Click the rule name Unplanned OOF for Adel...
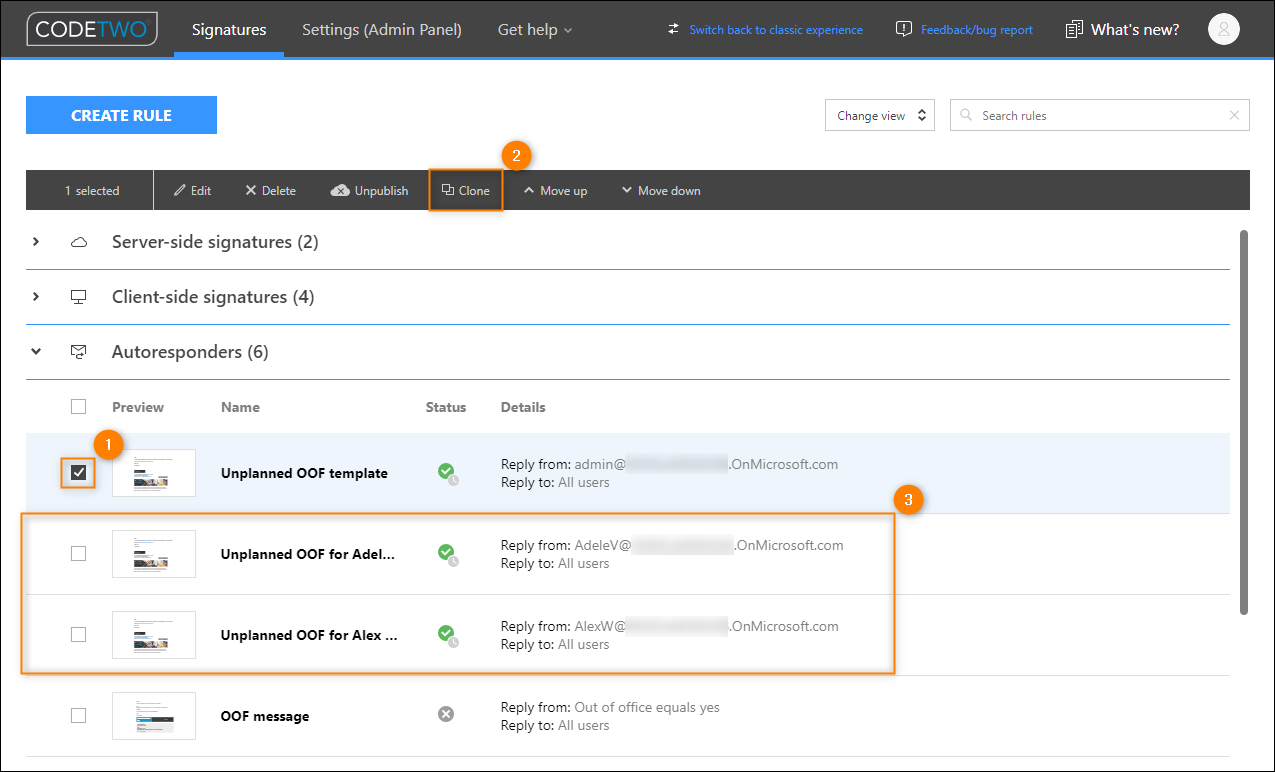This screenshot has height=772, width=1275. pos(308,554)
